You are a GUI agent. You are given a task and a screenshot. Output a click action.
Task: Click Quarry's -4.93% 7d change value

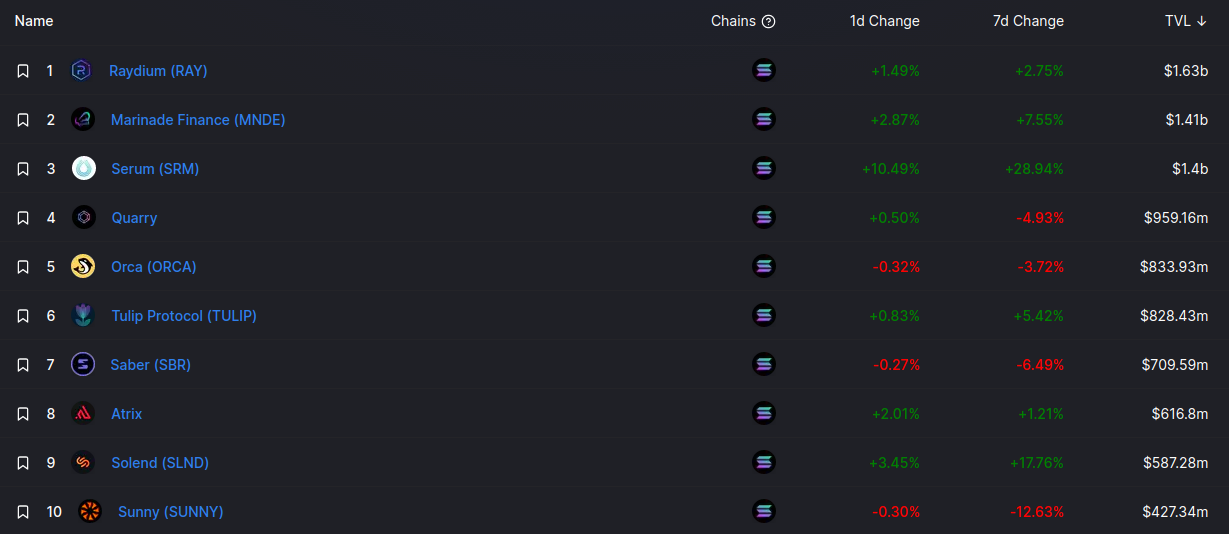coord(1041,218)
